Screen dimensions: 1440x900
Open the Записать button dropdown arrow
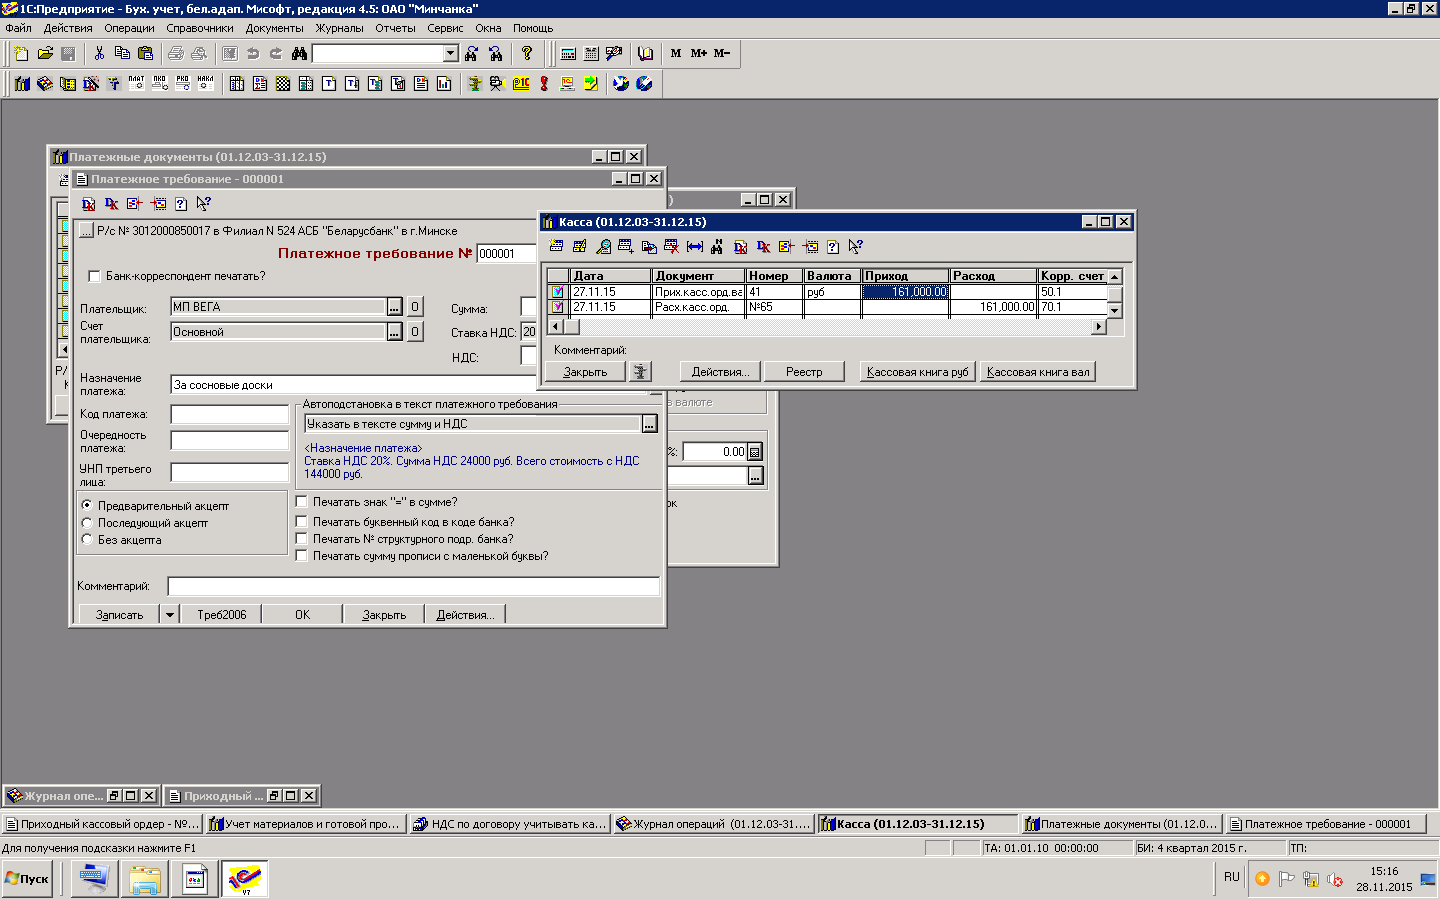[x=169, y=614]
